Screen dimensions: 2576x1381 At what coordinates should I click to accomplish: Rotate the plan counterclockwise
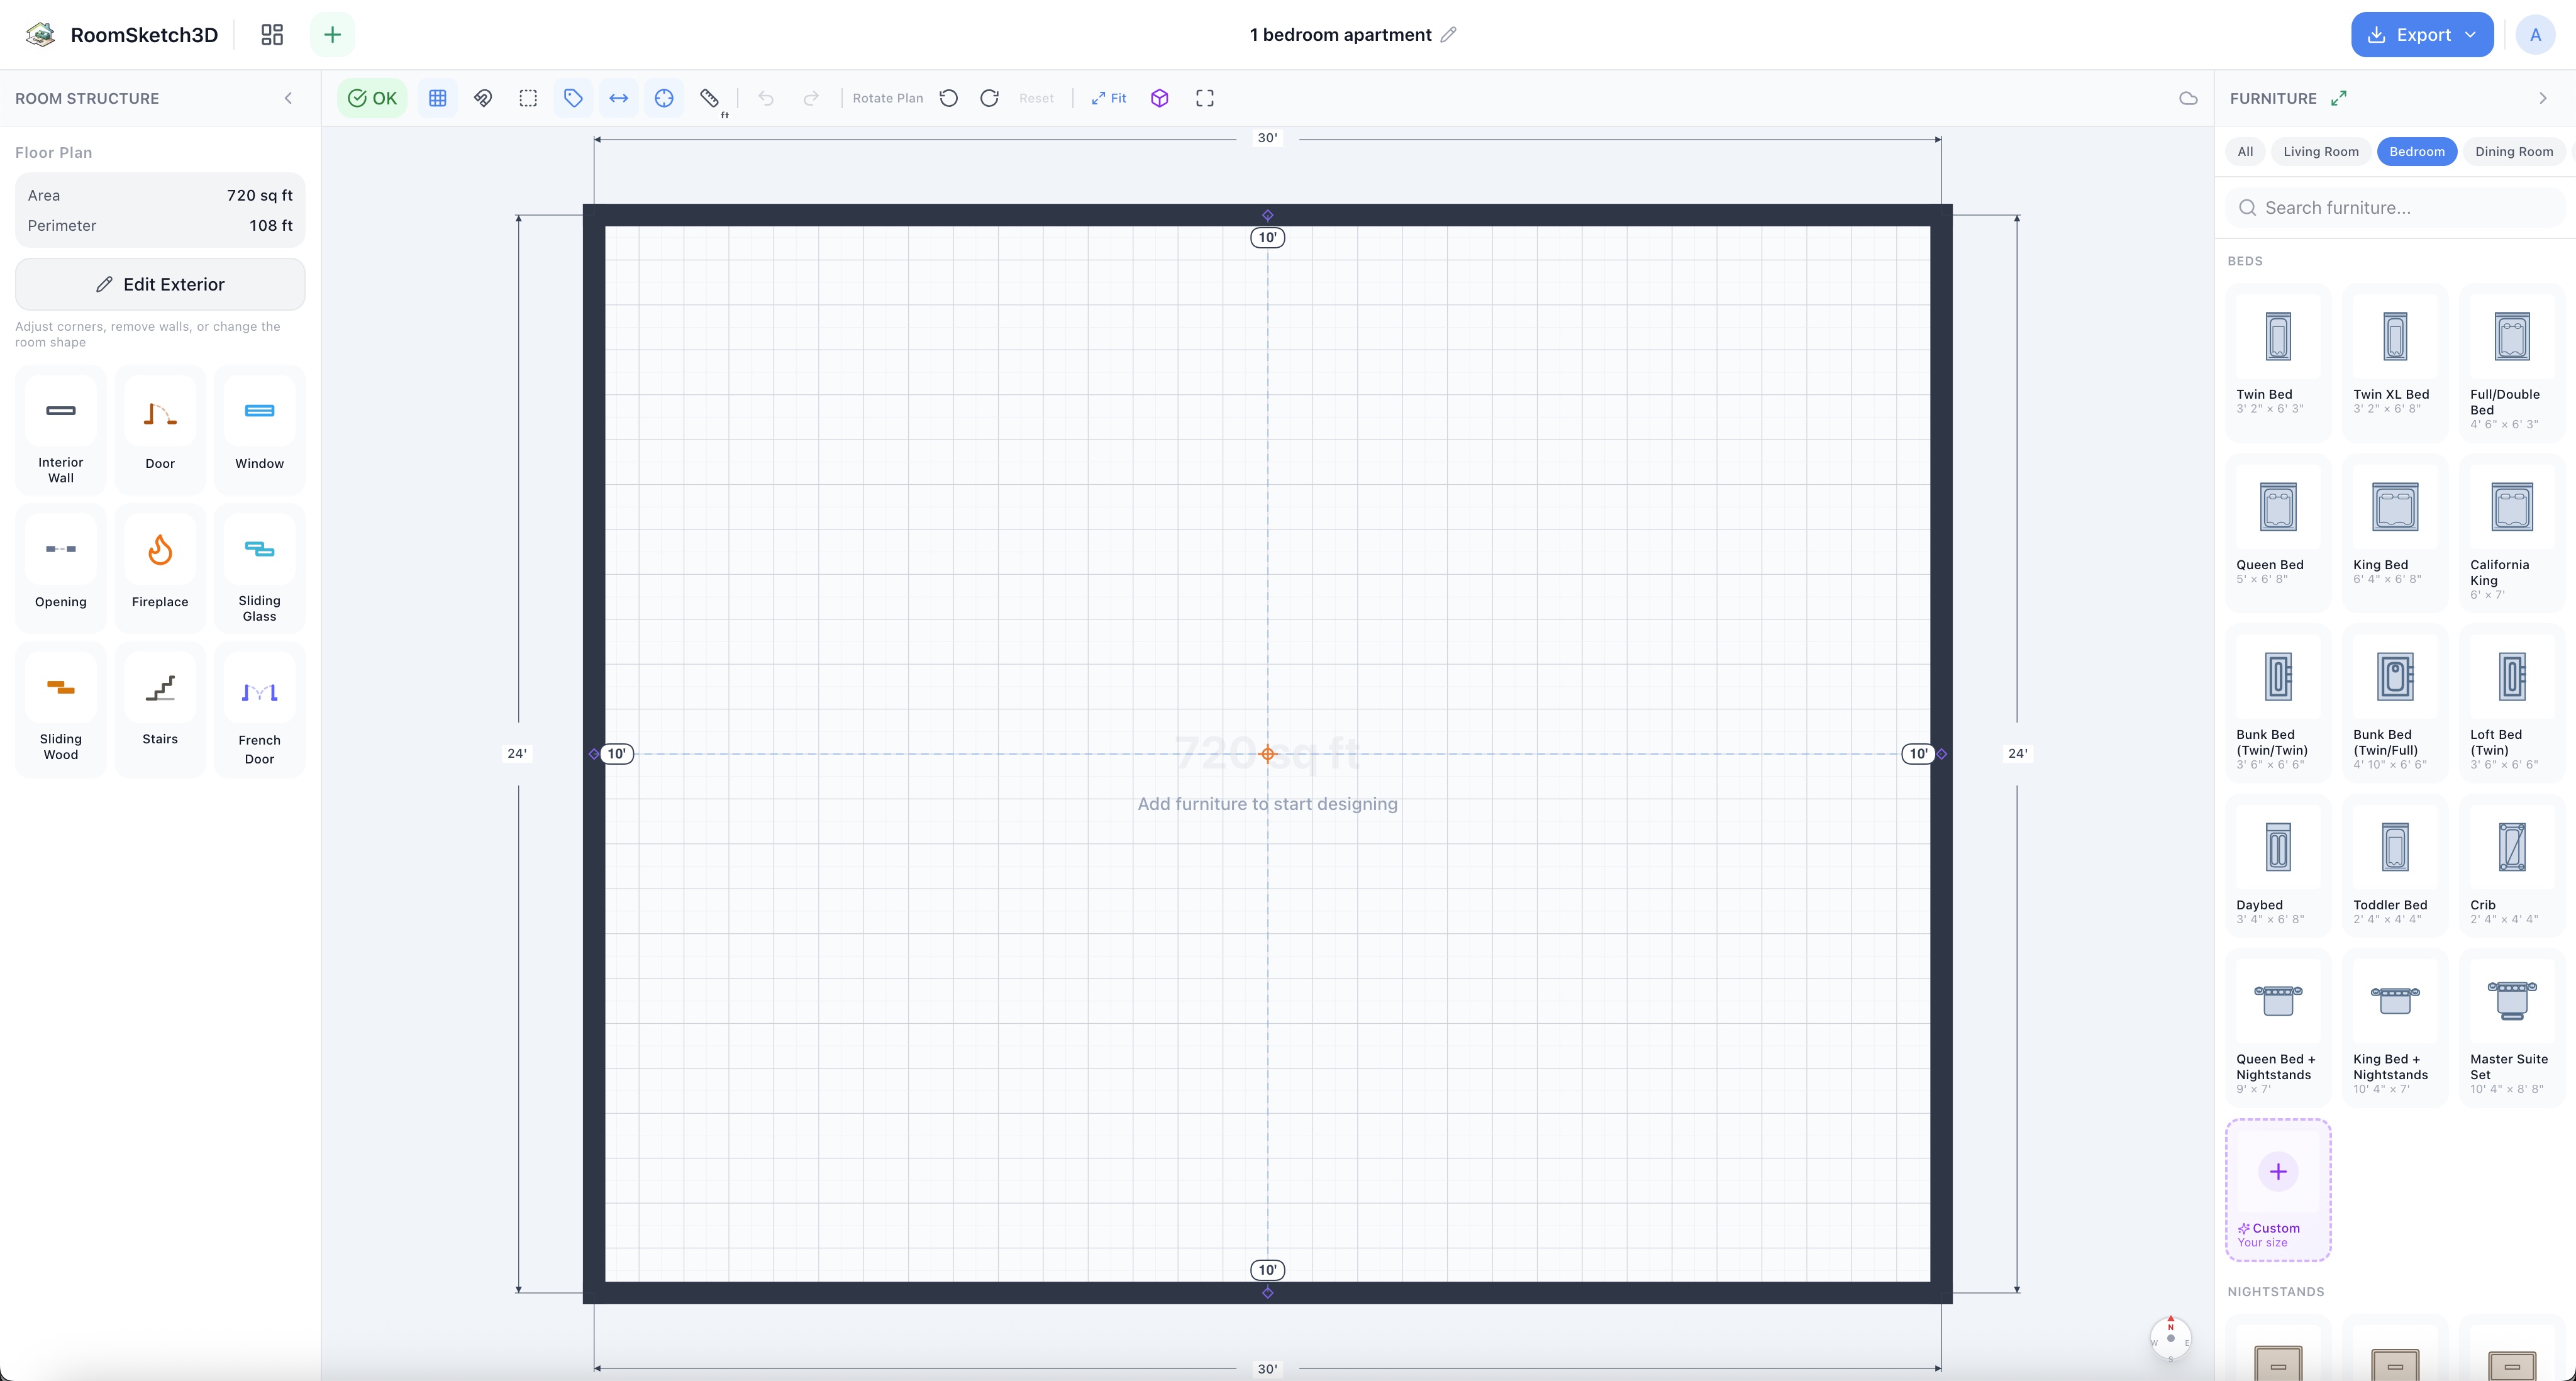pyautogui.click(x=949, y=98)
